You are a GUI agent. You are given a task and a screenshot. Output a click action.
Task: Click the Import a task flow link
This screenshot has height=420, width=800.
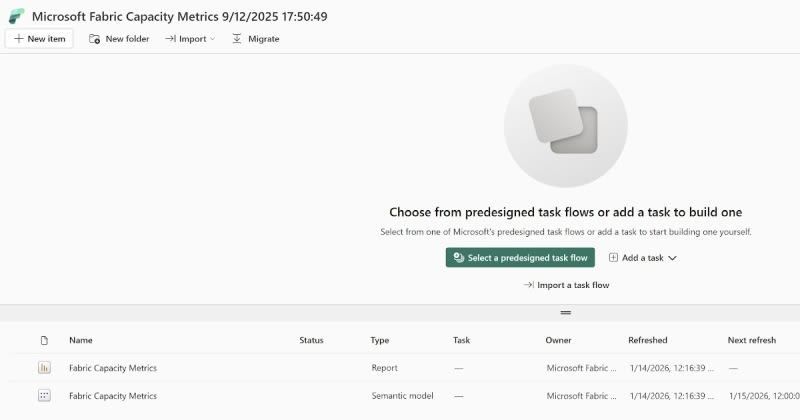point(566,285)
